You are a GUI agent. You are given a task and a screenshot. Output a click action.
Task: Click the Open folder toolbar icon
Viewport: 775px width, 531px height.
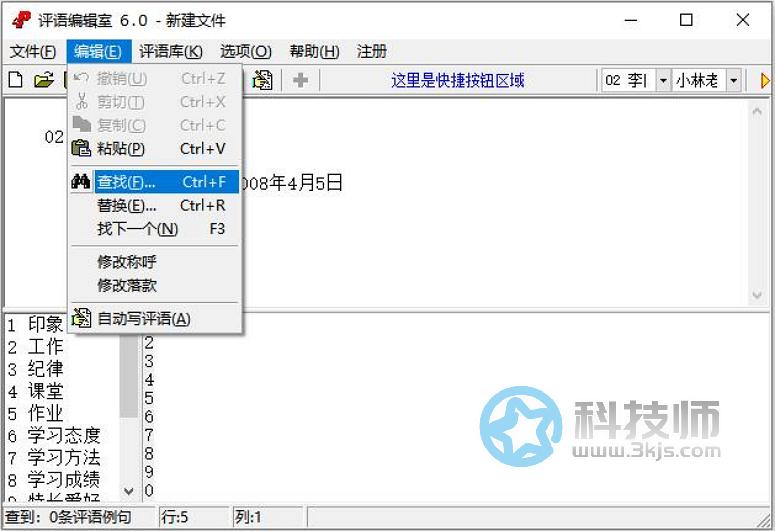pyautogui.click(x=43, y=80)
